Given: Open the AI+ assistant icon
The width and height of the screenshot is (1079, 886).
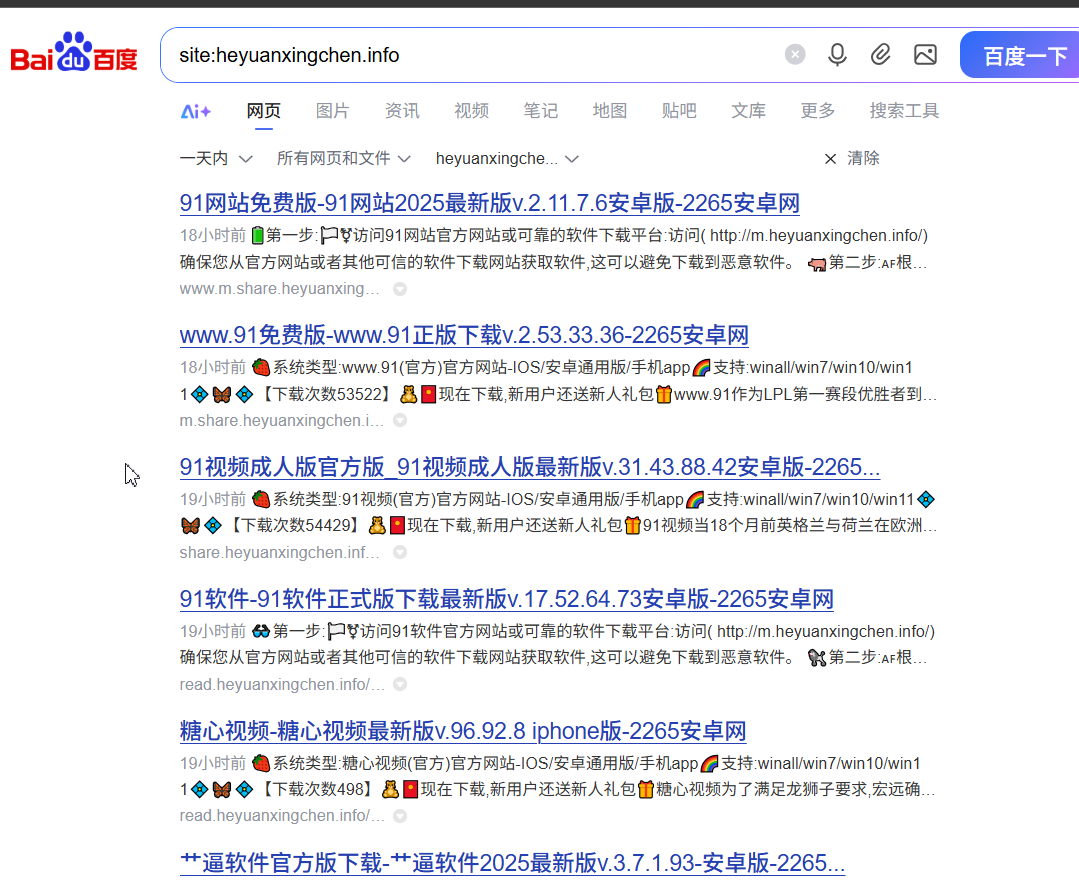Looking at the screenshot, I should [x=196, y=111].
